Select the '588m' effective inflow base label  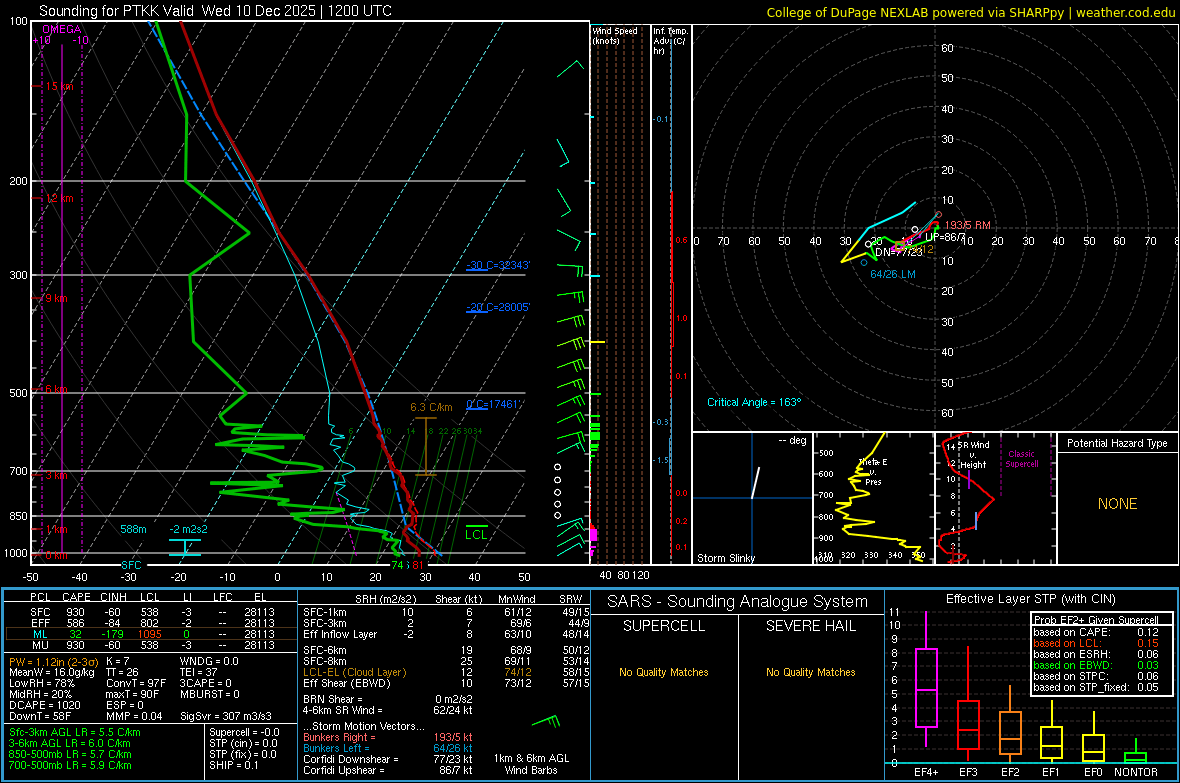pyautogui.click(x=133, y=529)
